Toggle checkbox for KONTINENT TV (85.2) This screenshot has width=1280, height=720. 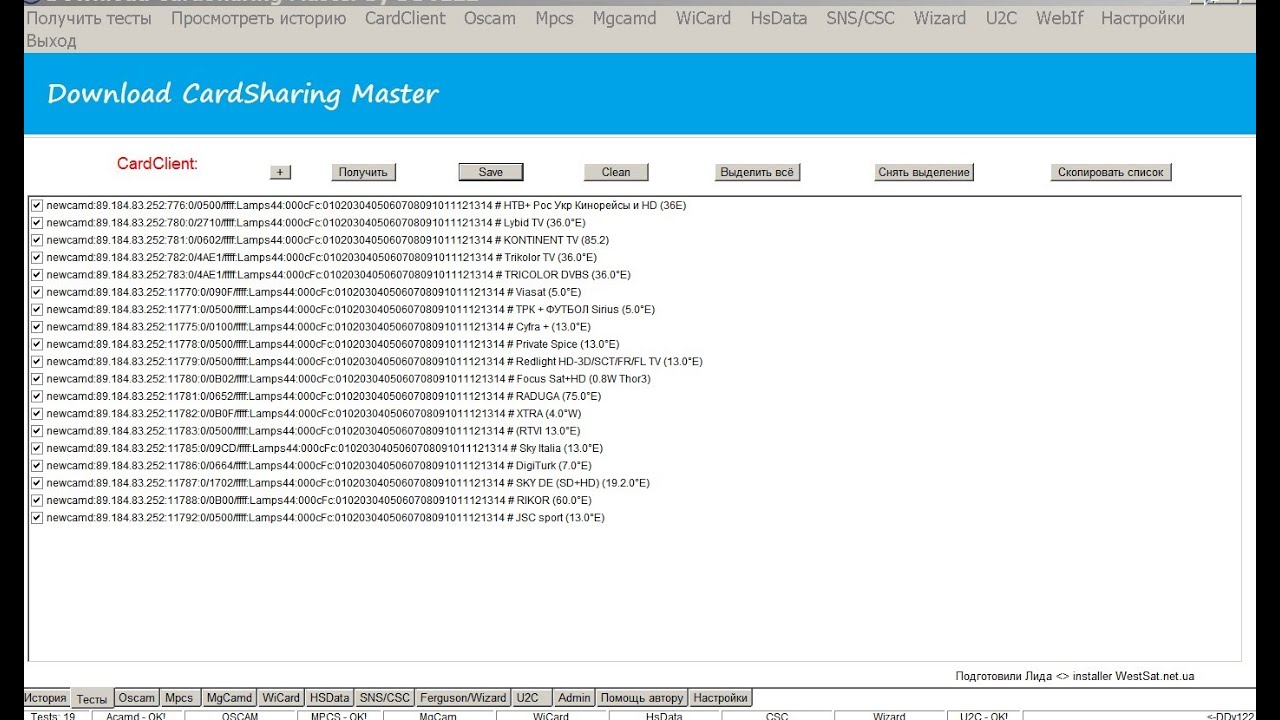37,240
